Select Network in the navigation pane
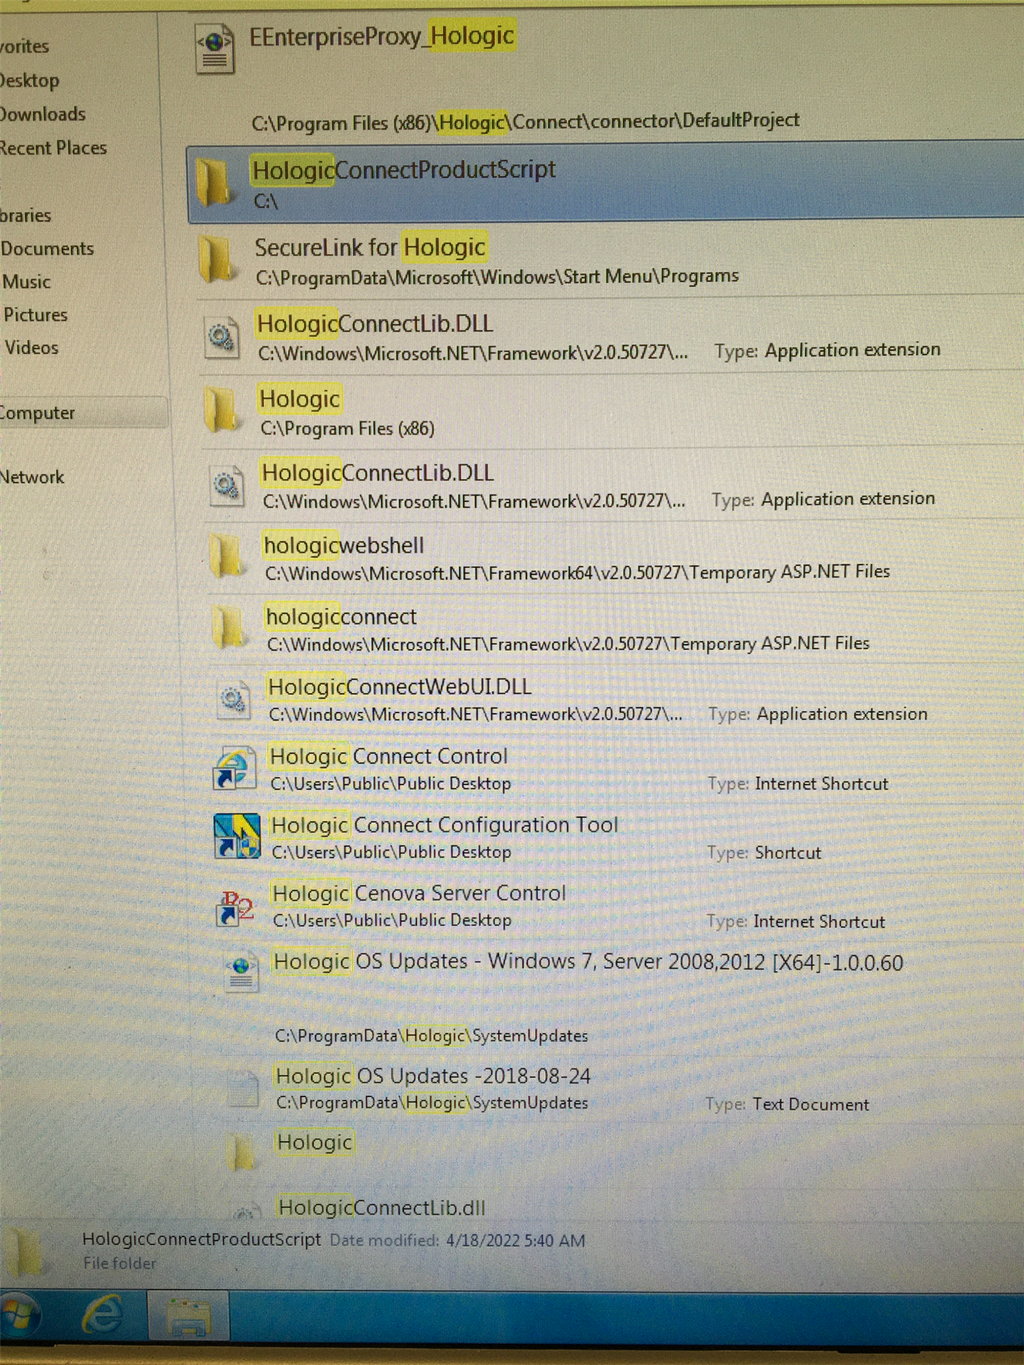1024x1365 pixels. pos(32,477)
